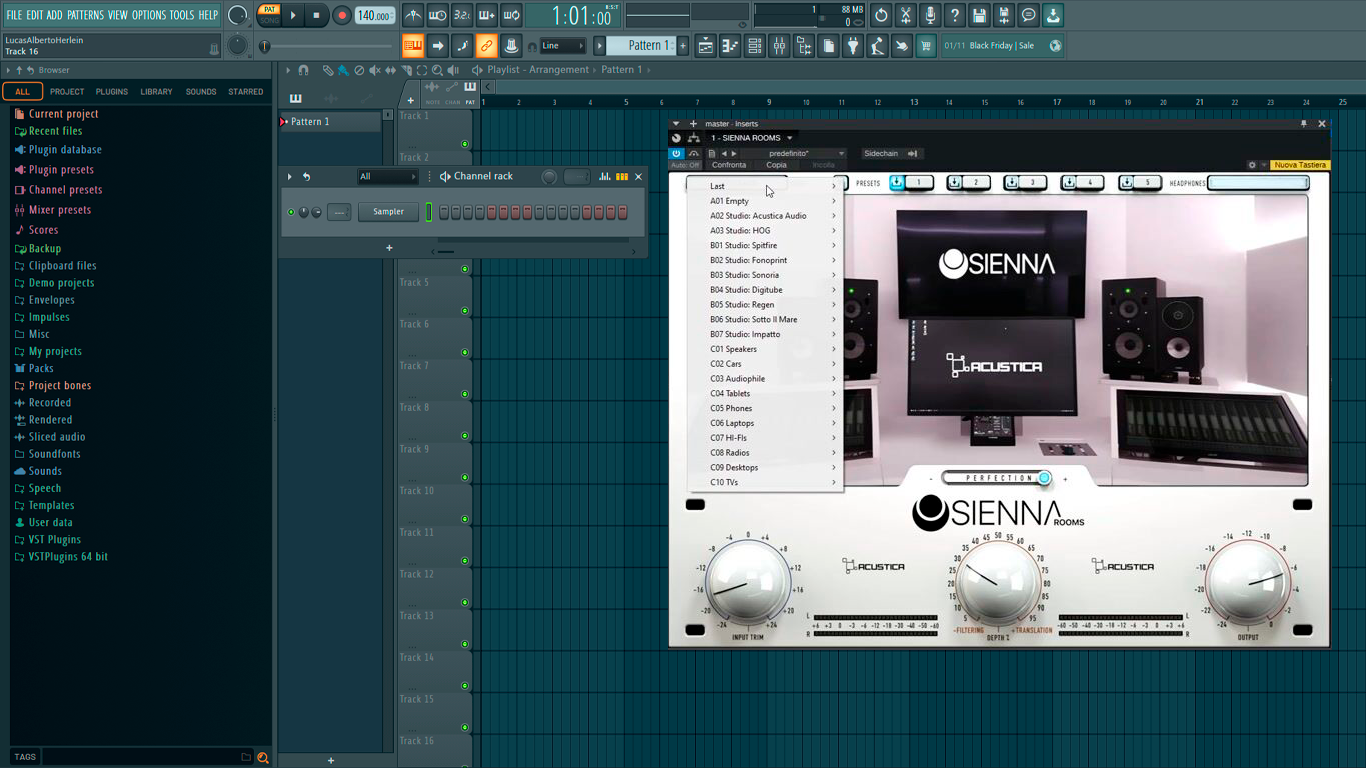Click the Nuova Tastiera button
This screenshot has width=1366, height=768.
1300,165
